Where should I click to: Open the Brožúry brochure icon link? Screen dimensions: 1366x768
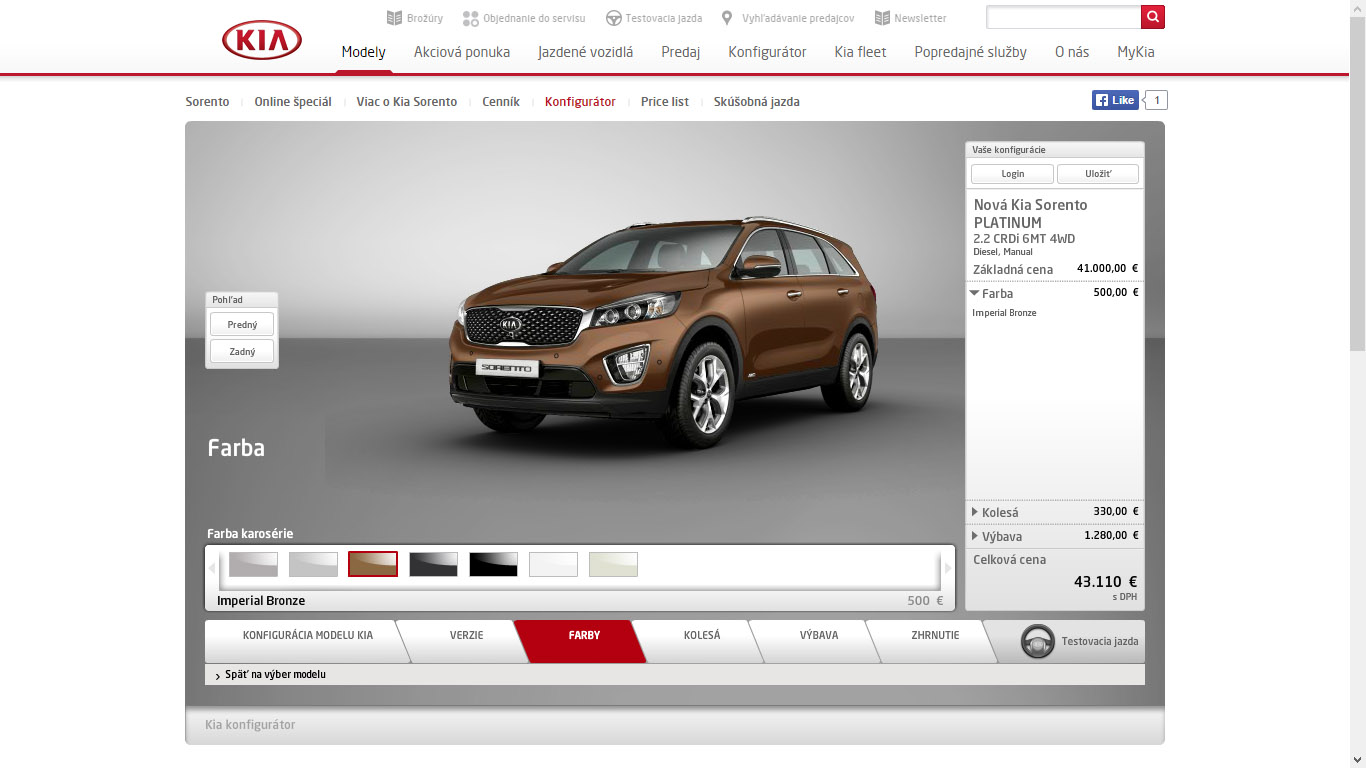point(394,18)
